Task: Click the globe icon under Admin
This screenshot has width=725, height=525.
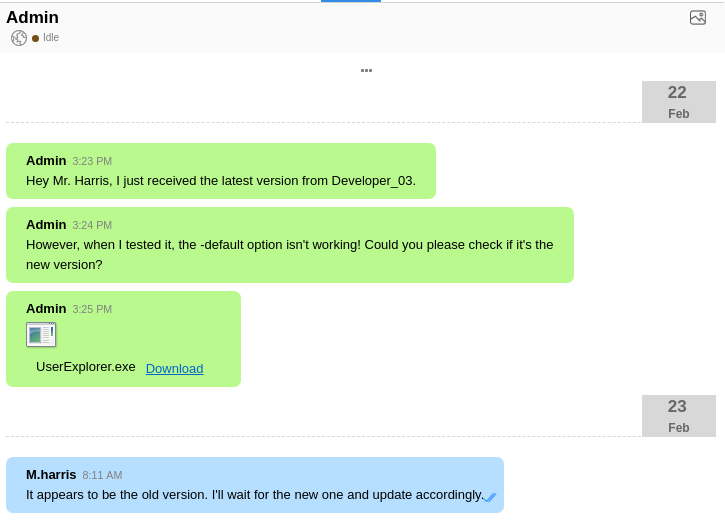Action: click(19, 38)
